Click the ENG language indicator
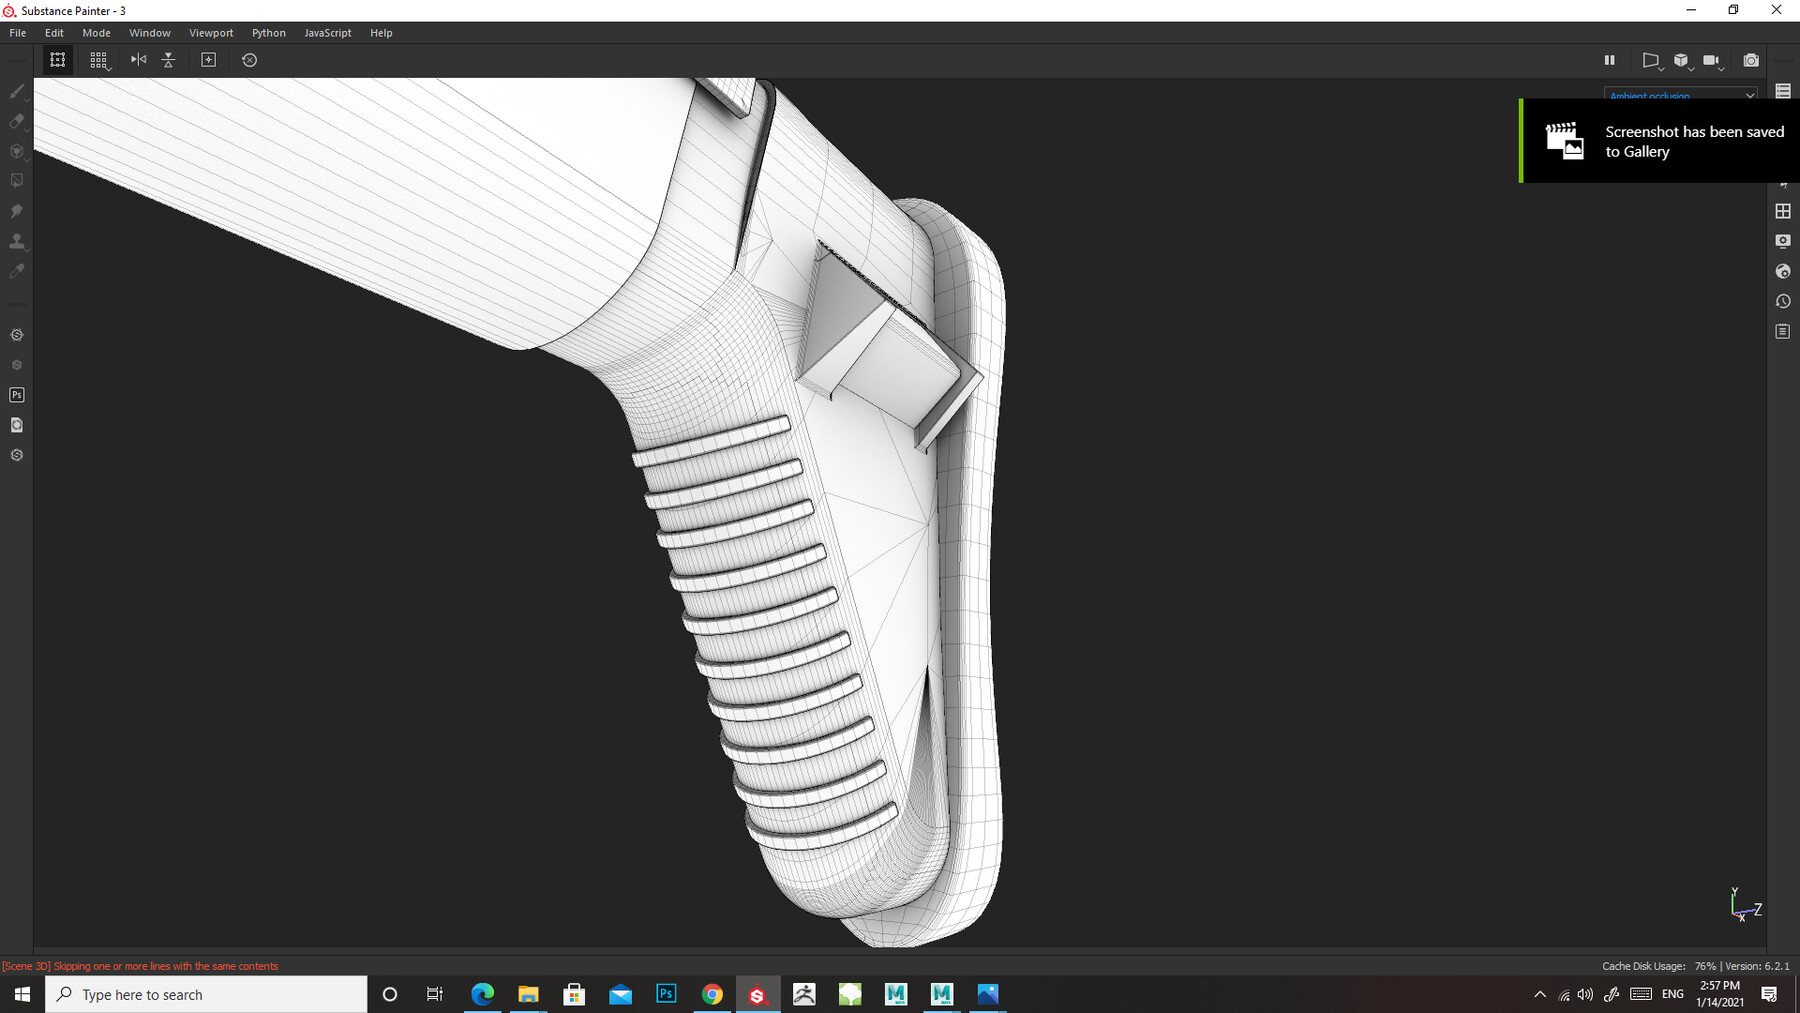This screenshot has width=1800, height=1013. click(x=1673, y=994)
